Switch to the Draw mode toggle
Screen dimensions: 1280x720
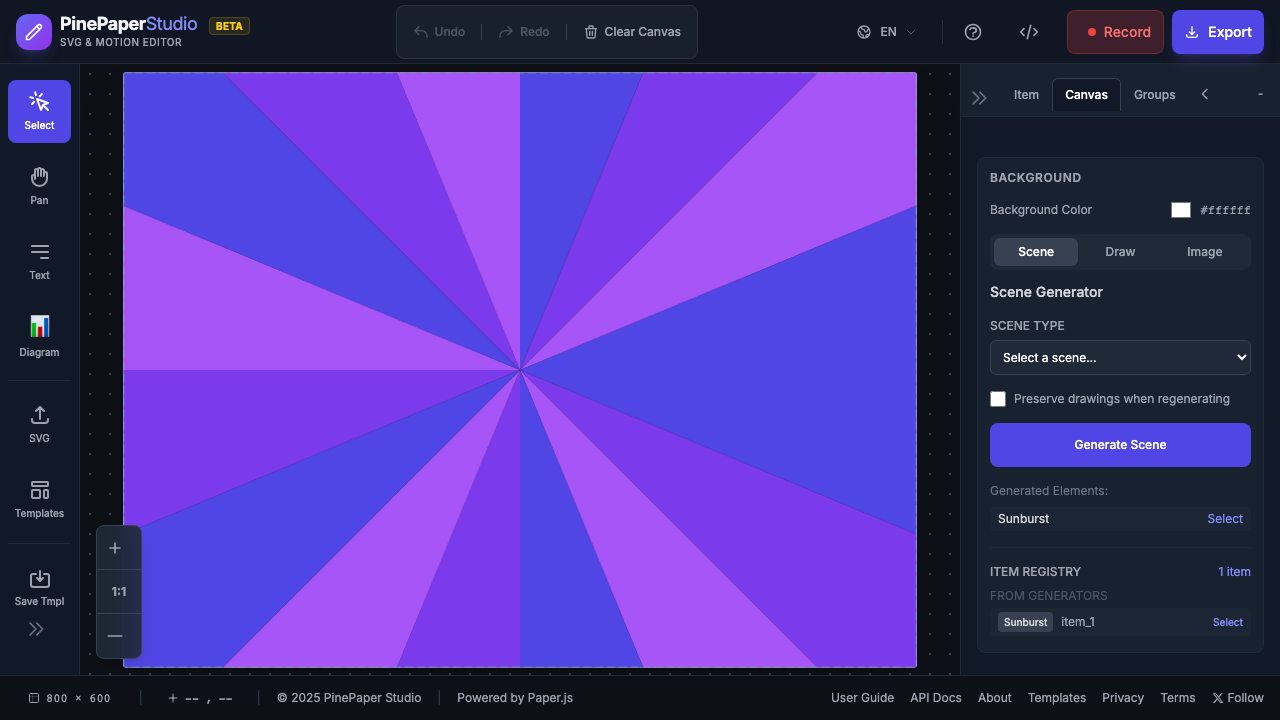point(1120,251)
